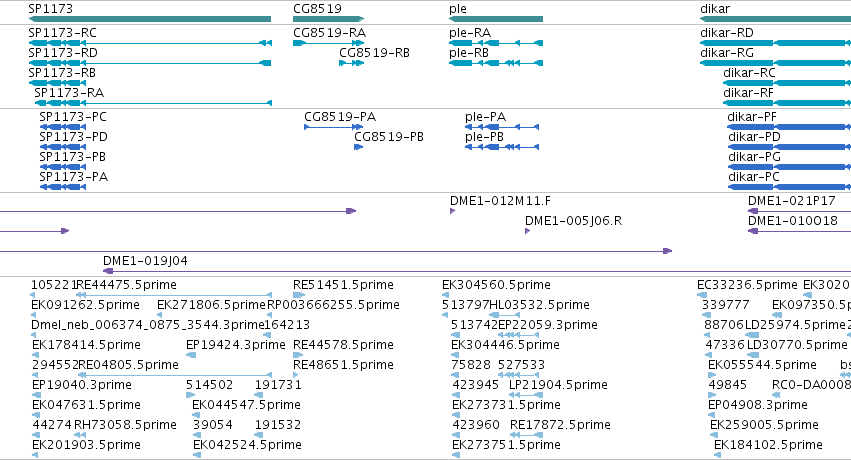Viewport: 851px width, 460px height.
Task: Select the SP1173 gene label
Action: click(50, 9)
